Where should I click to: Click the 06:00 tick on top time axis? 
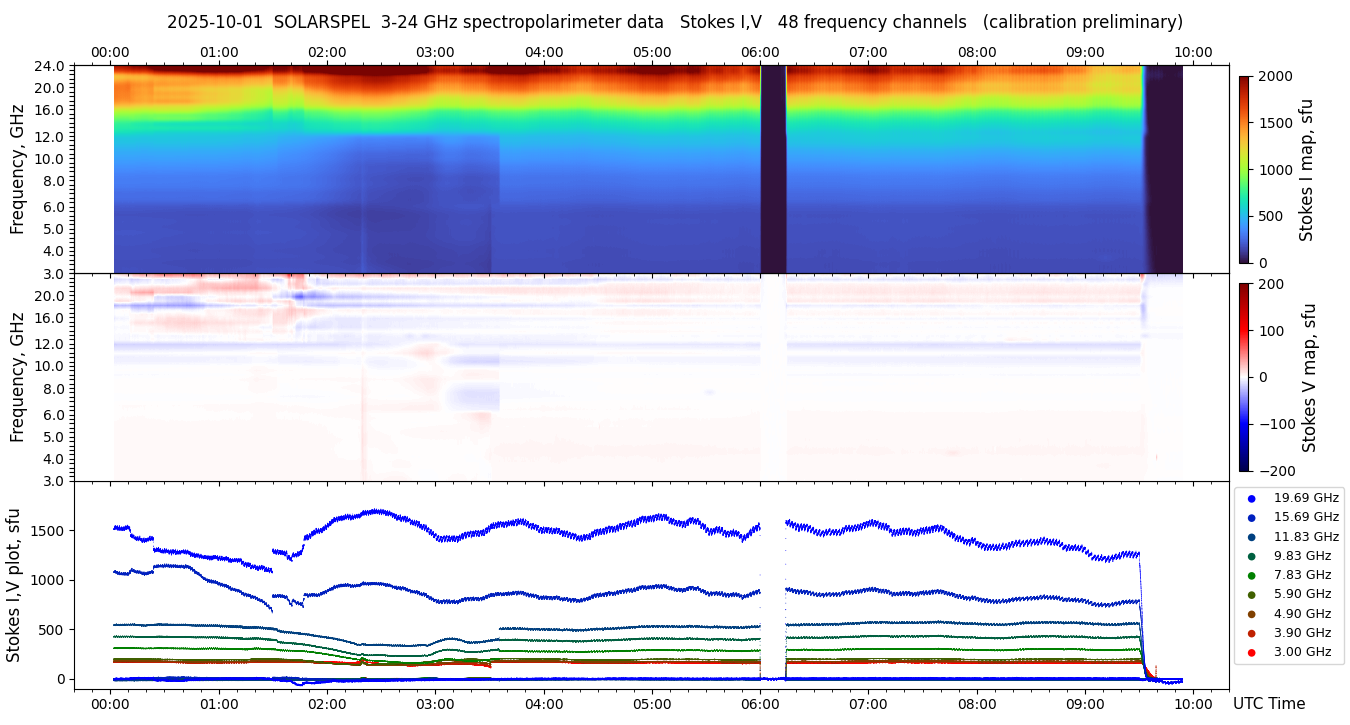coord(760,52)
